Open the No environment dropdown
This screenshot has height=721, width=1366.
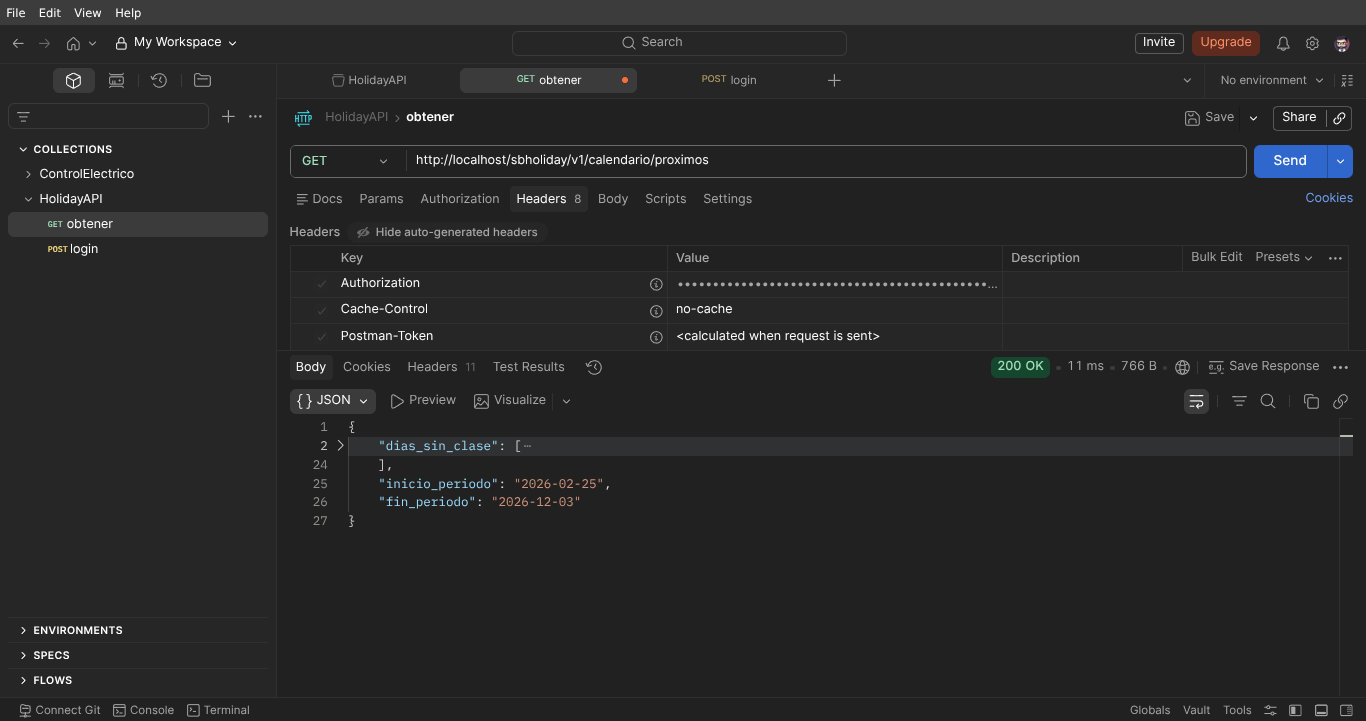tap(1272, 80)
